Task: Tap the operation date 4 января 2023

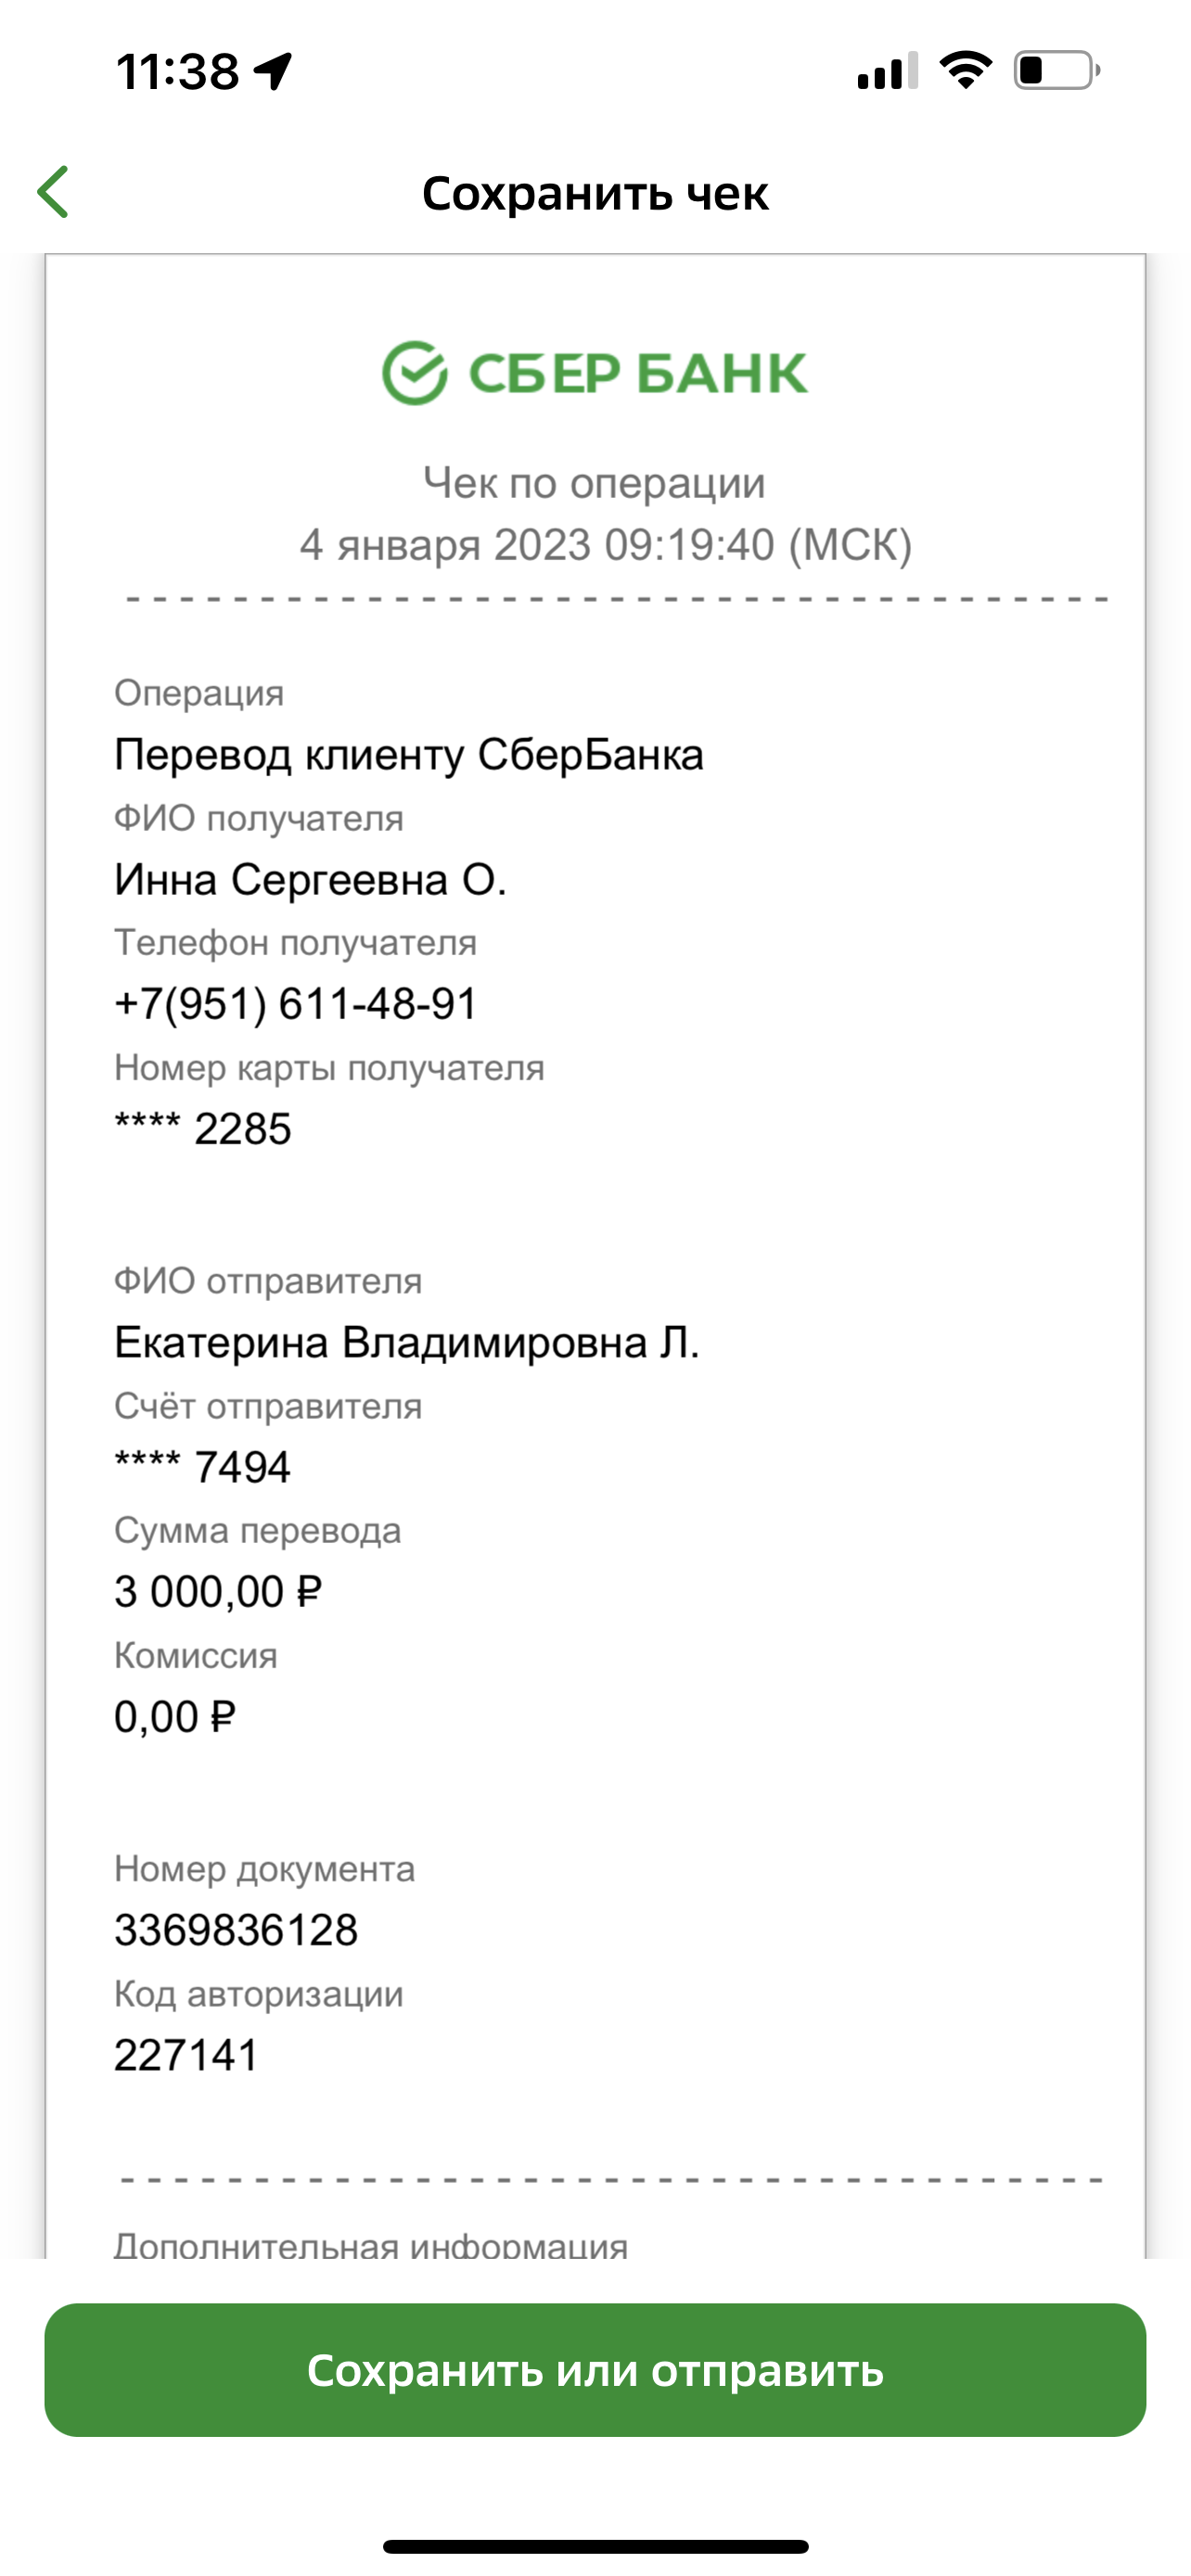Action: coord(445,545)
